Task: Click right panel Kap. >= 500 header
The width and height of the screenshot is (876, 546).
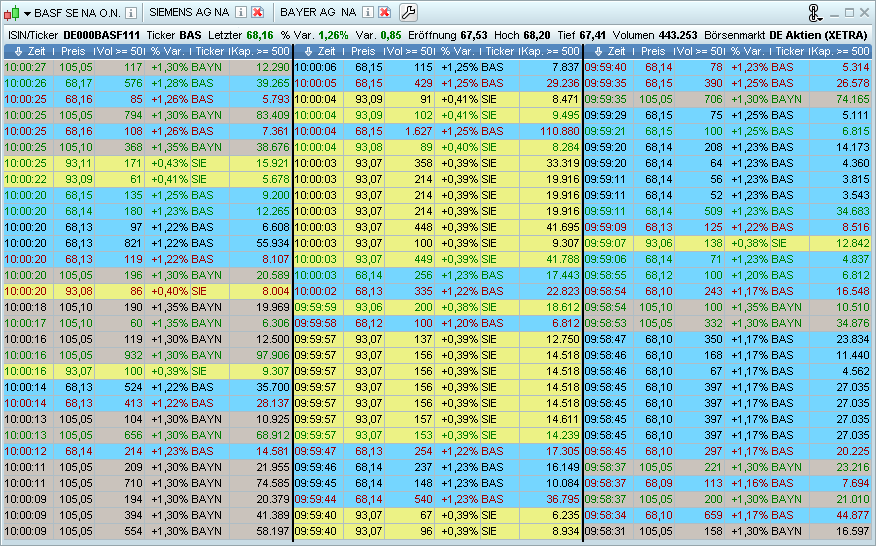Action: (x=840, y=51)
